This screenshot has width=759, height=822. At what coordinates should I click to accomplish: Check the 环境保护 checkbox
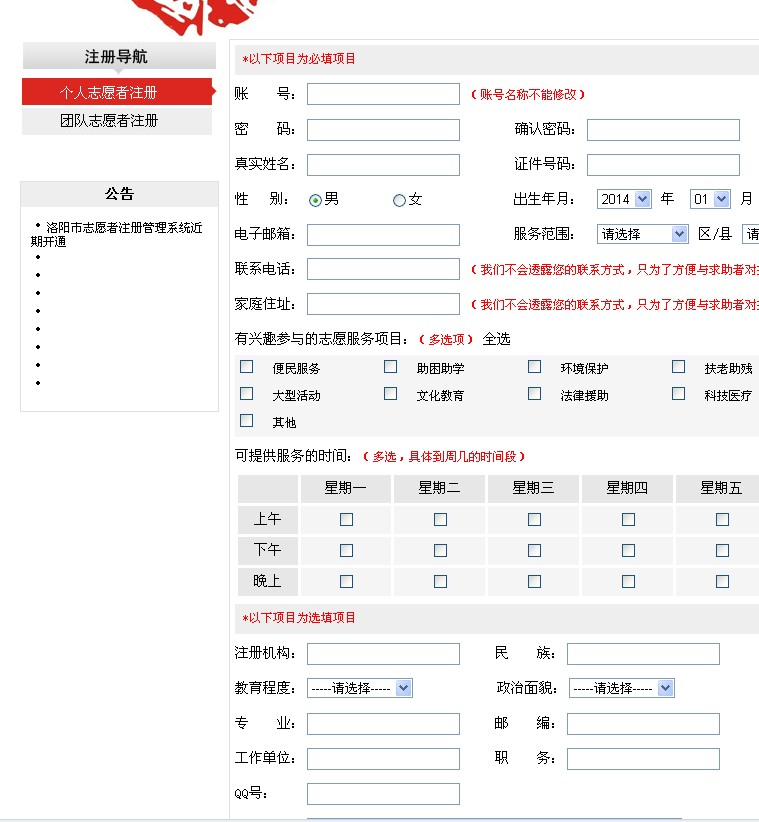[535, 366]
